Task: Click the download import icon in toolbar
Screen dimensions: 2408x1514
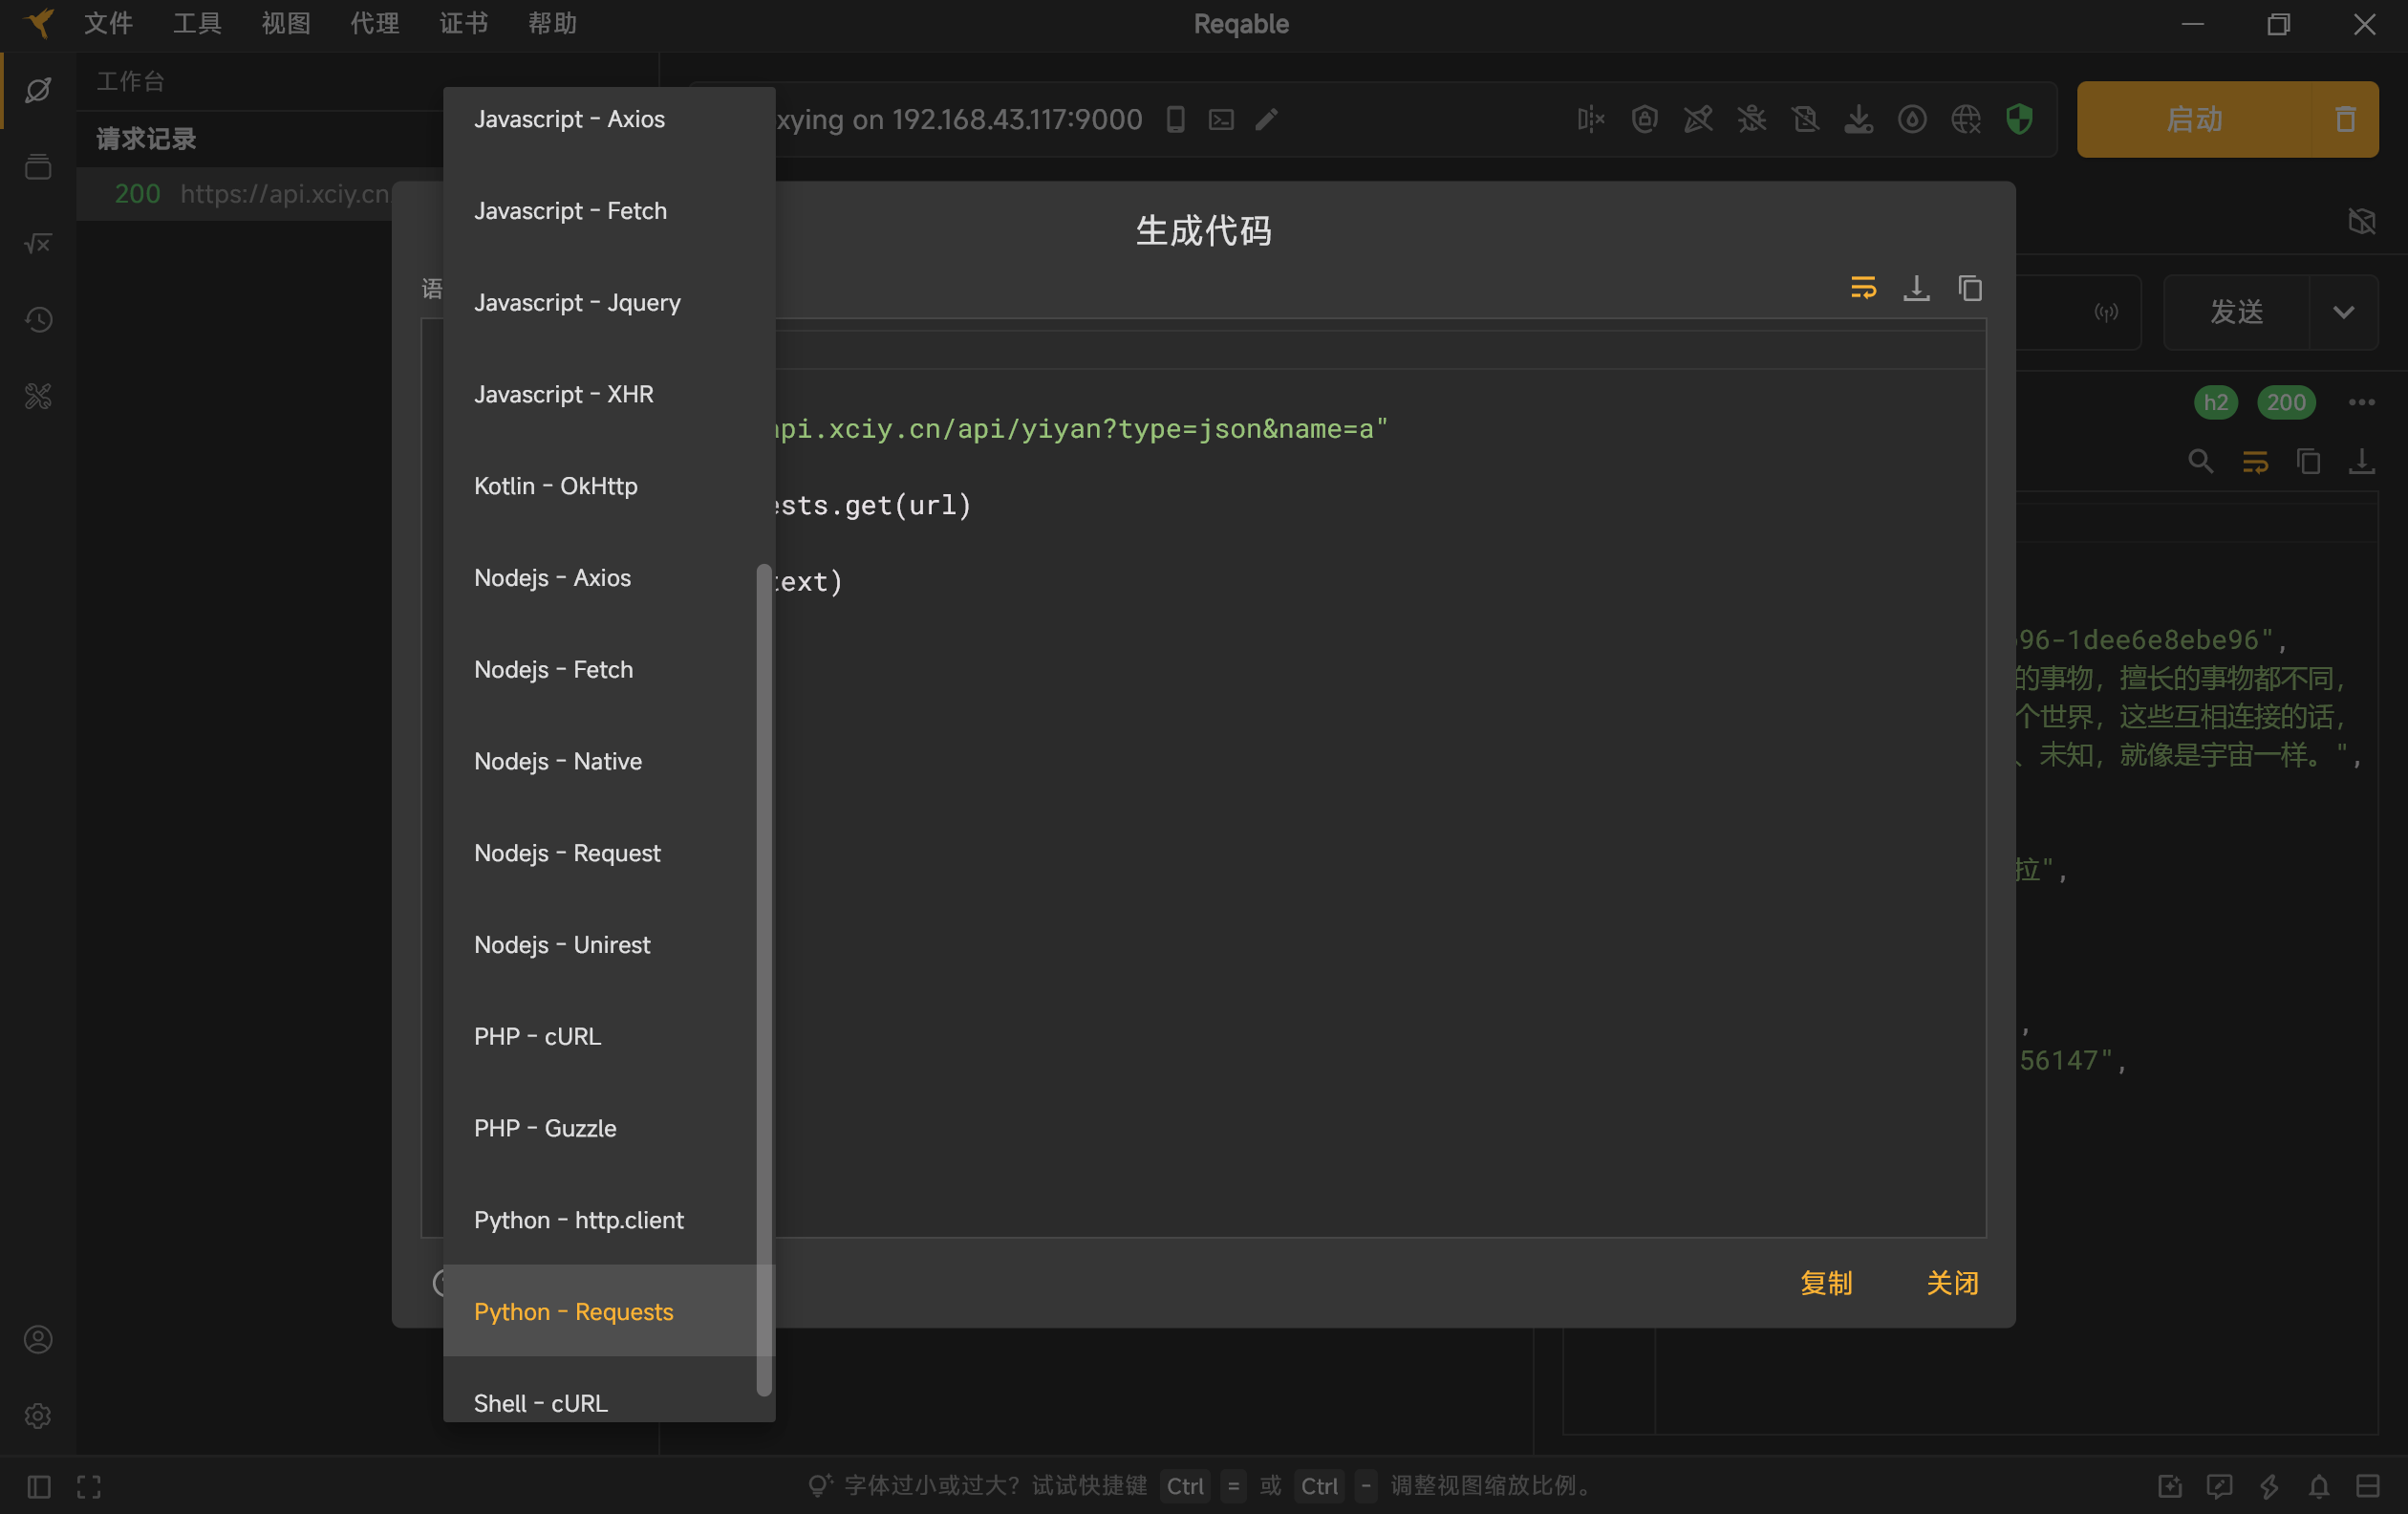Action: [x=1858, y=120]
